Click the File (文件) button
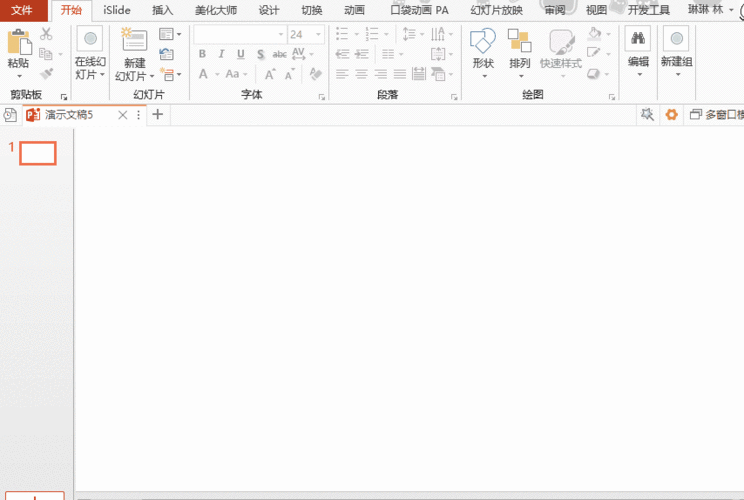 click(22, 10)
